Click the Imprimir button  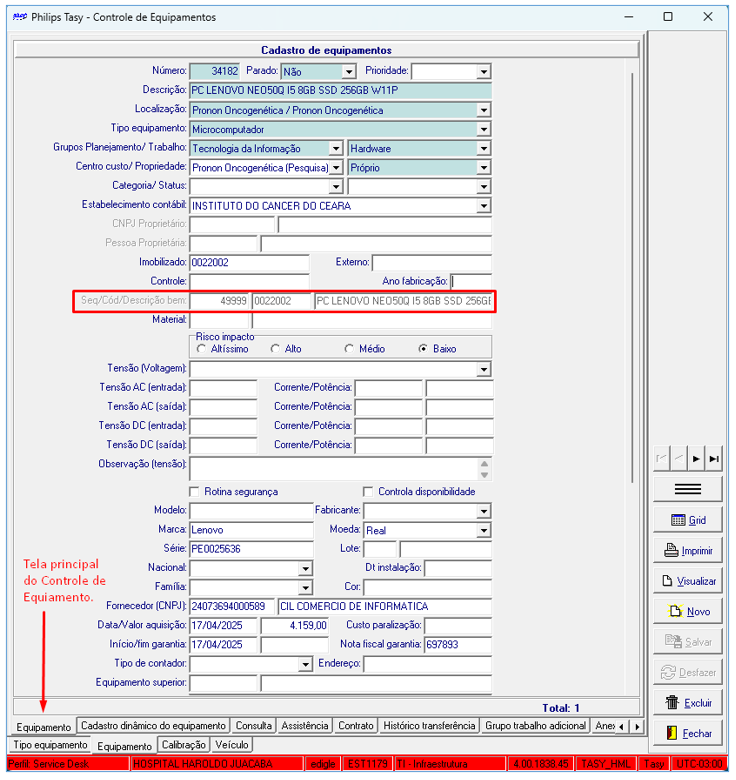688,551
